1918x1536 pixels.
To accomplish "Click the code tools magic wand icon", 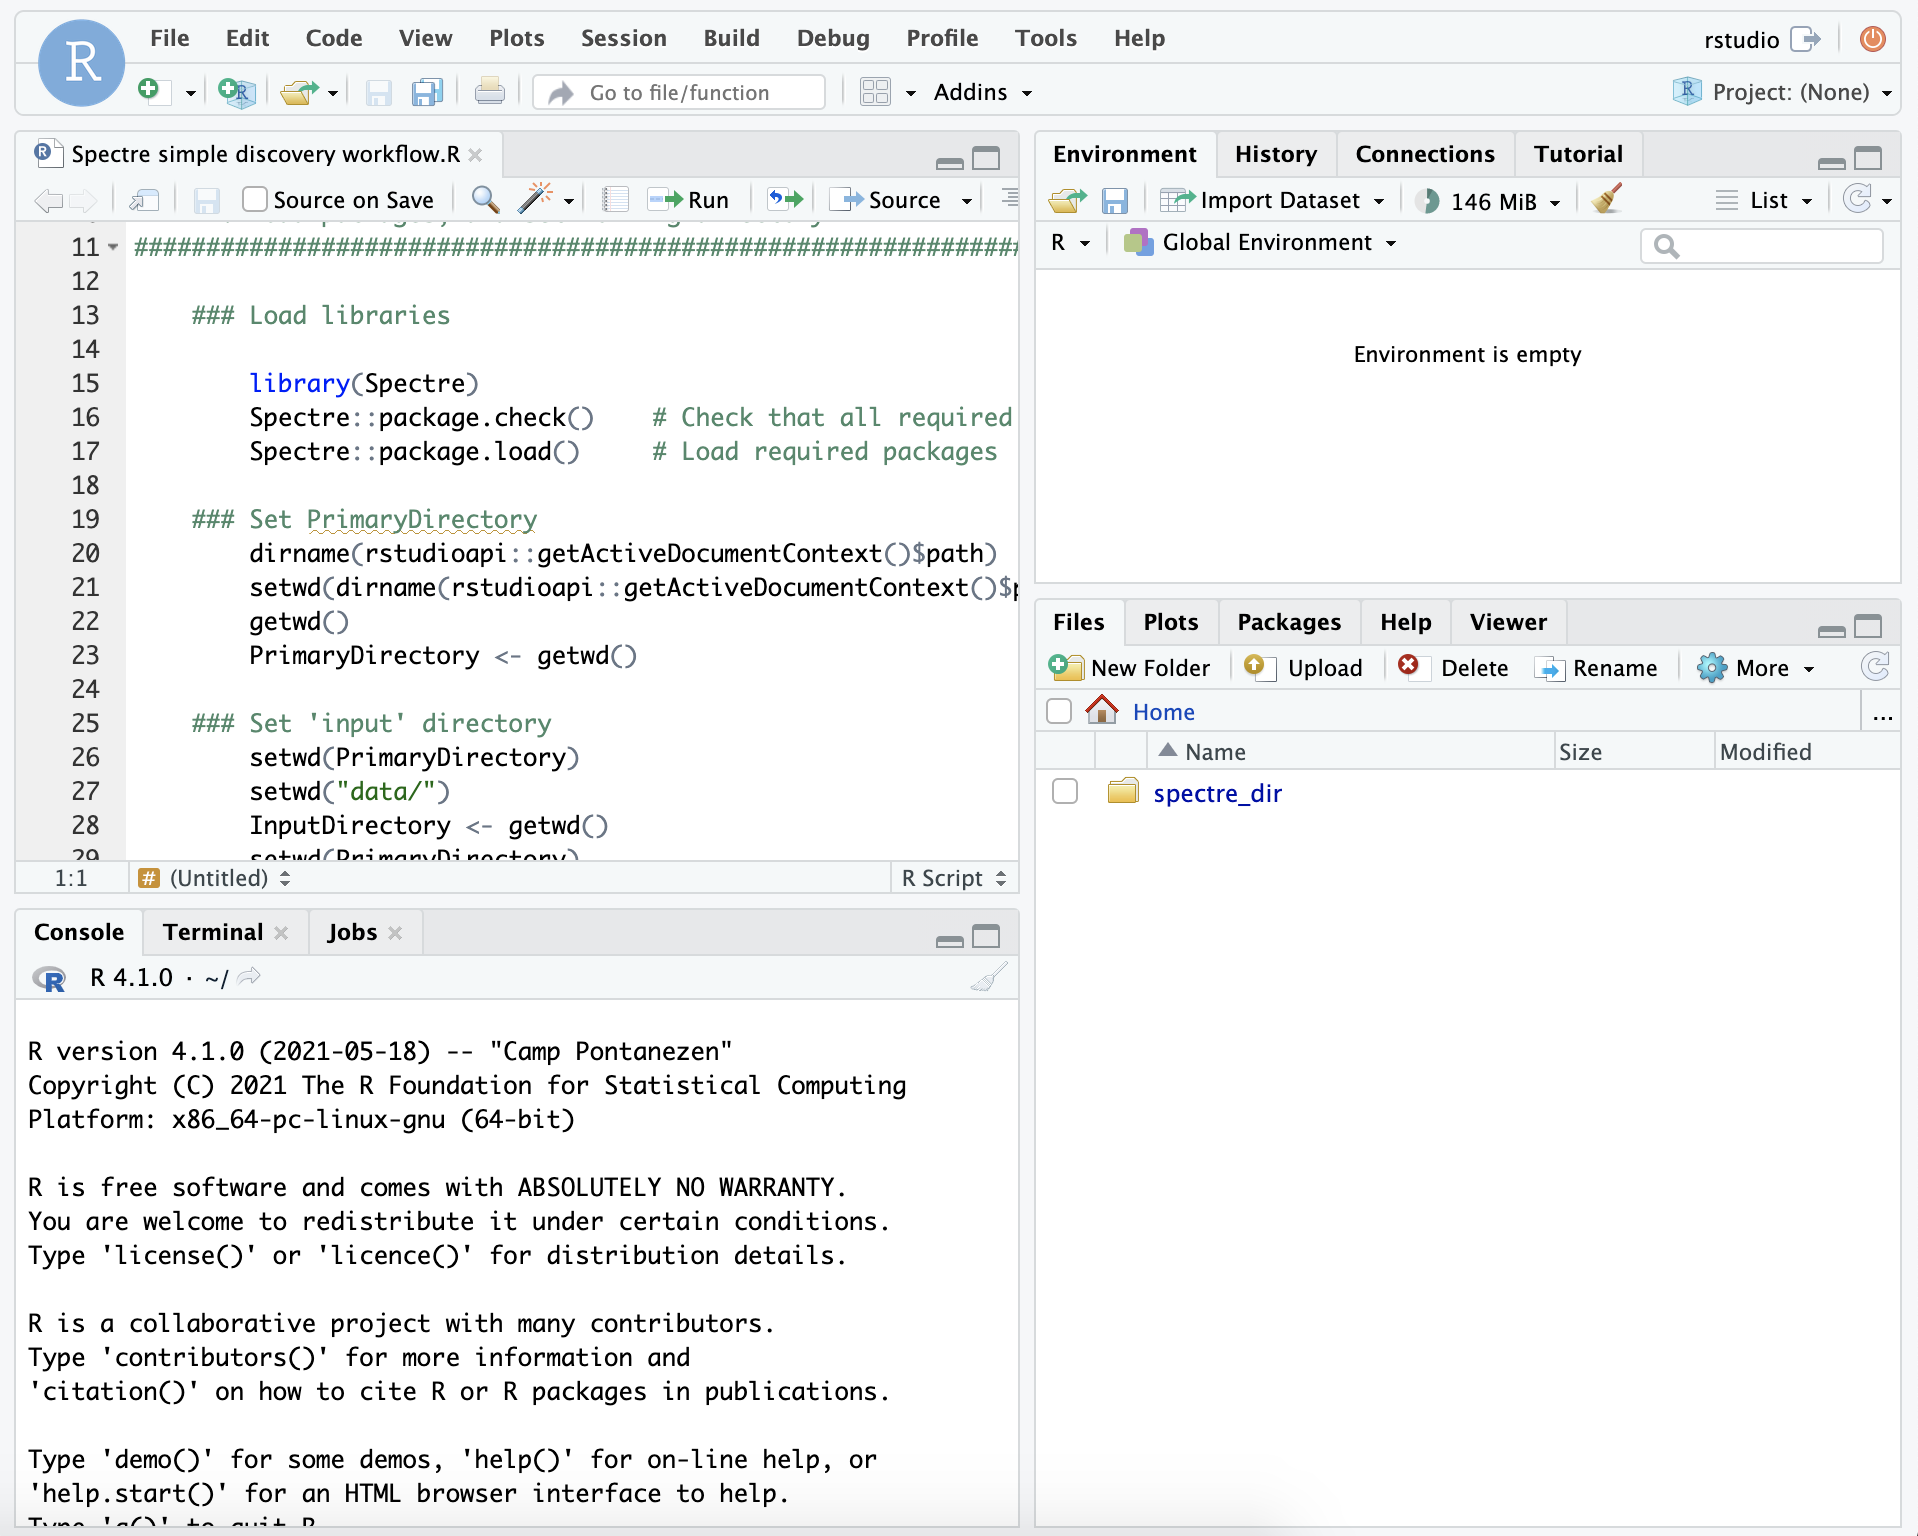I will pyautogui.click(x=536, y=199).
